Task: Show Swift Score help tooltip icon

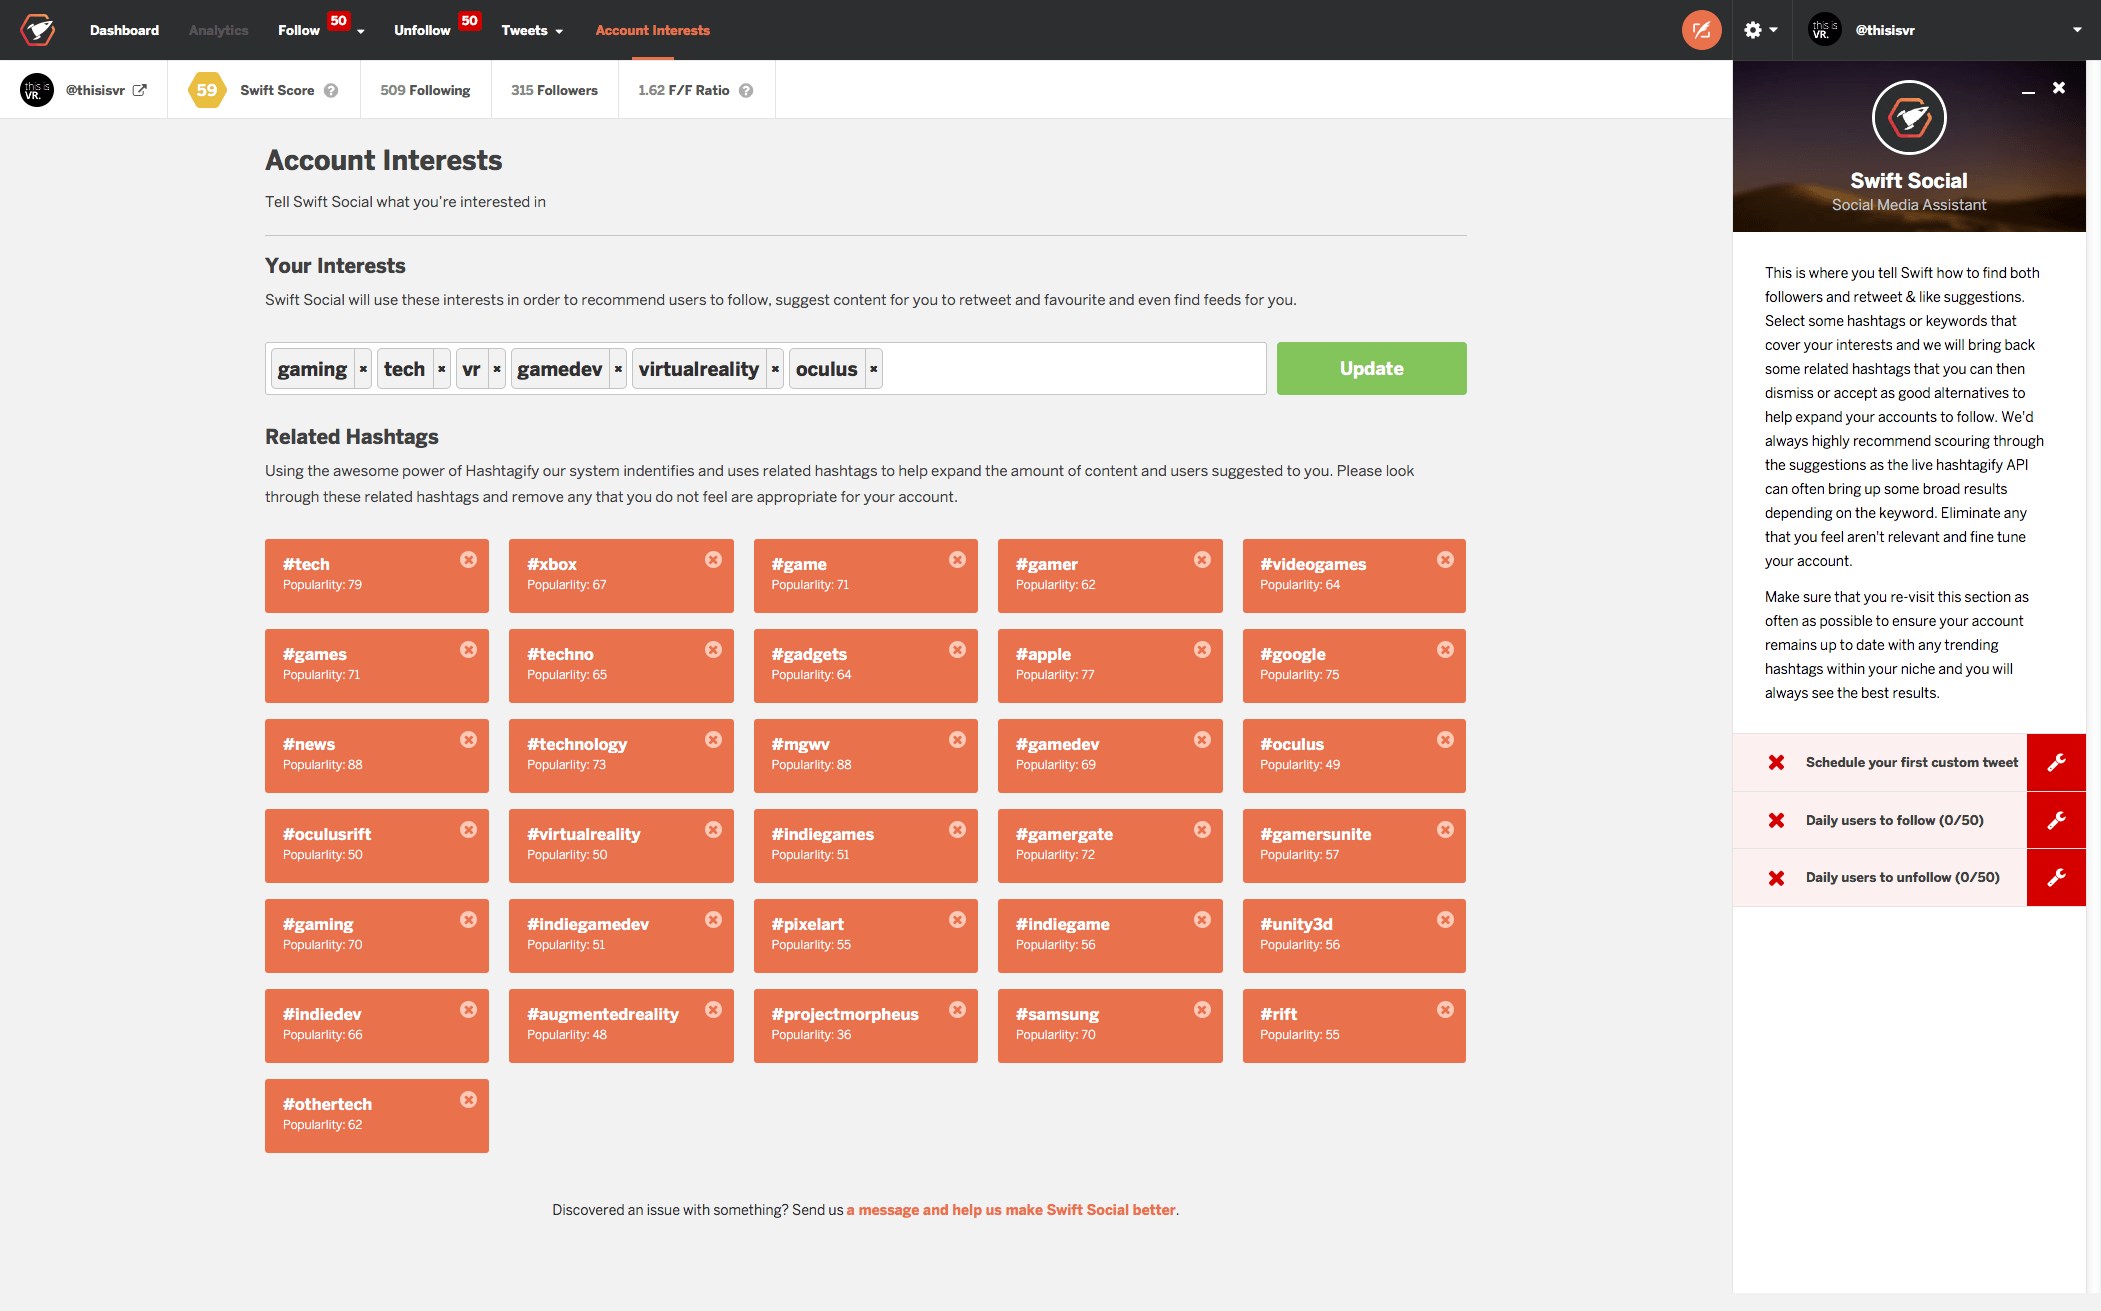Action: [331, 90]
